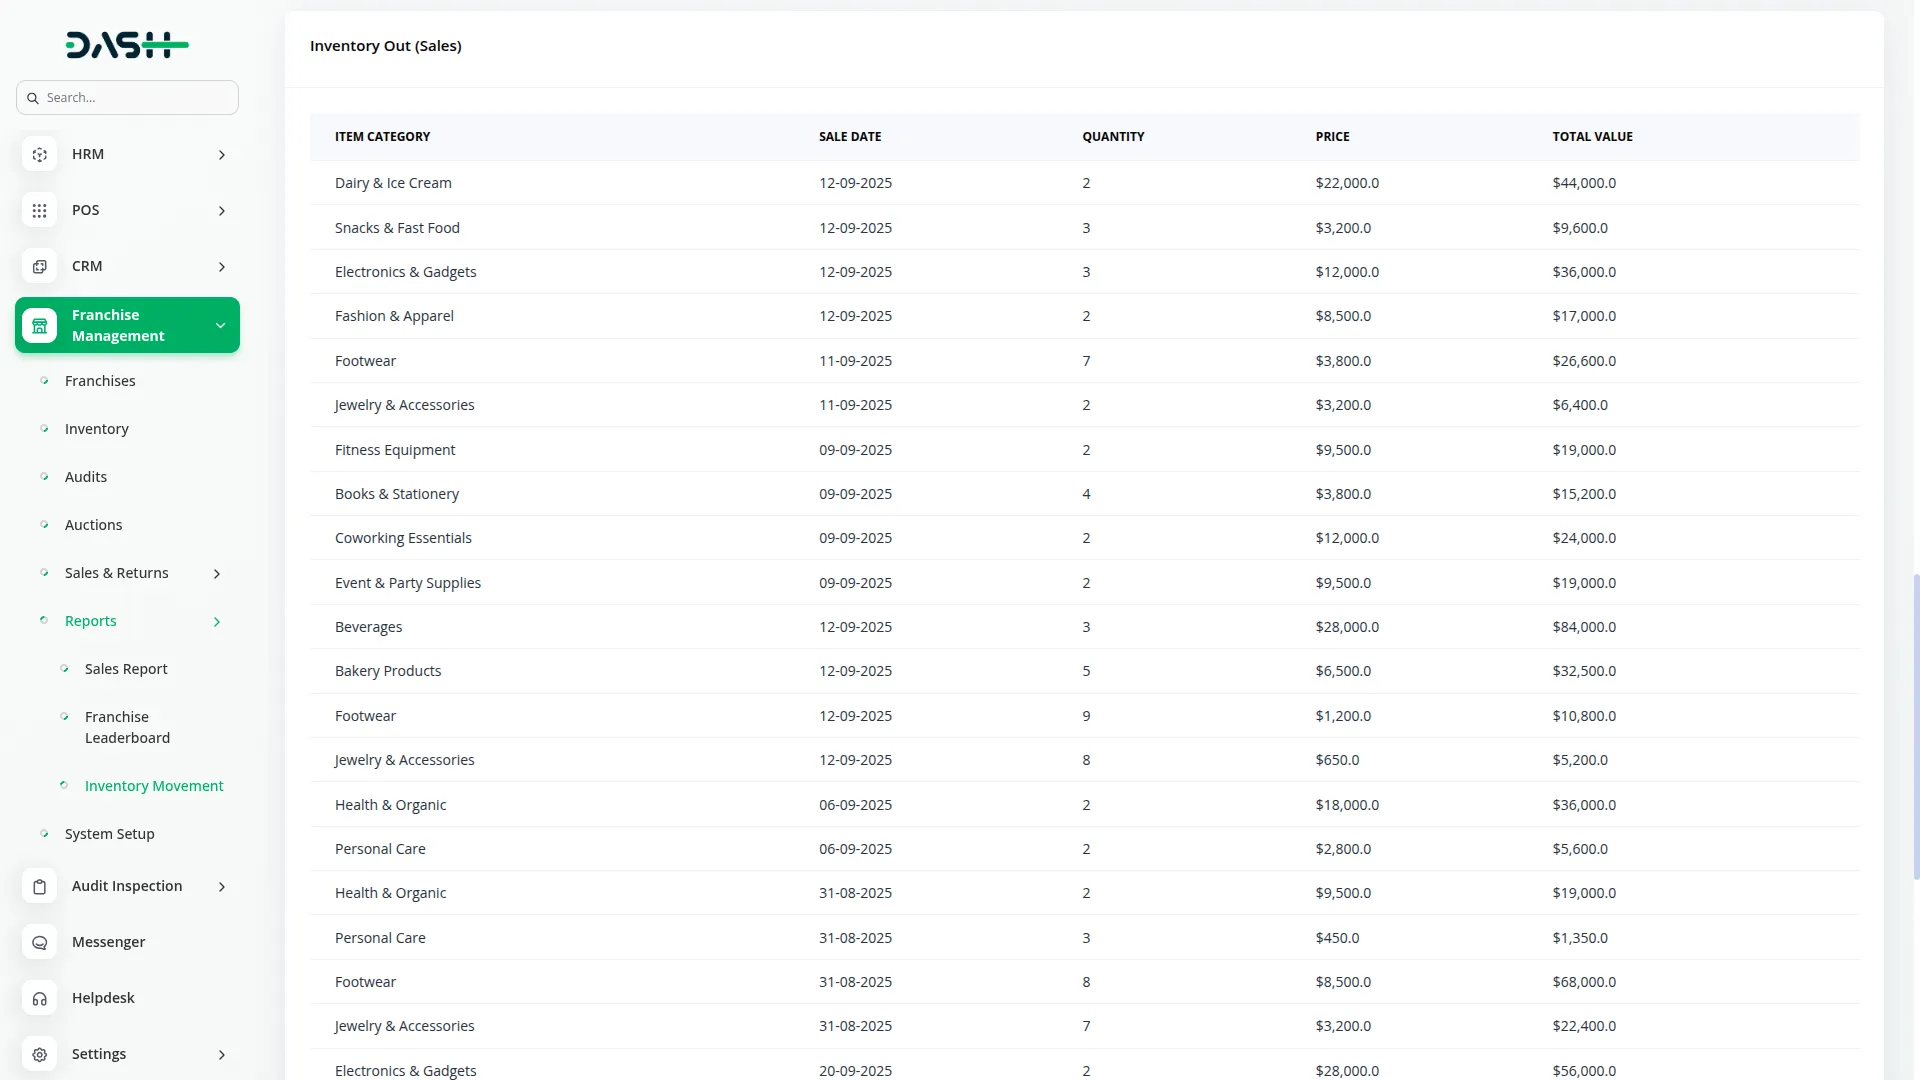Expand the Sales & Returns submenu arrow

click(217, 574)
